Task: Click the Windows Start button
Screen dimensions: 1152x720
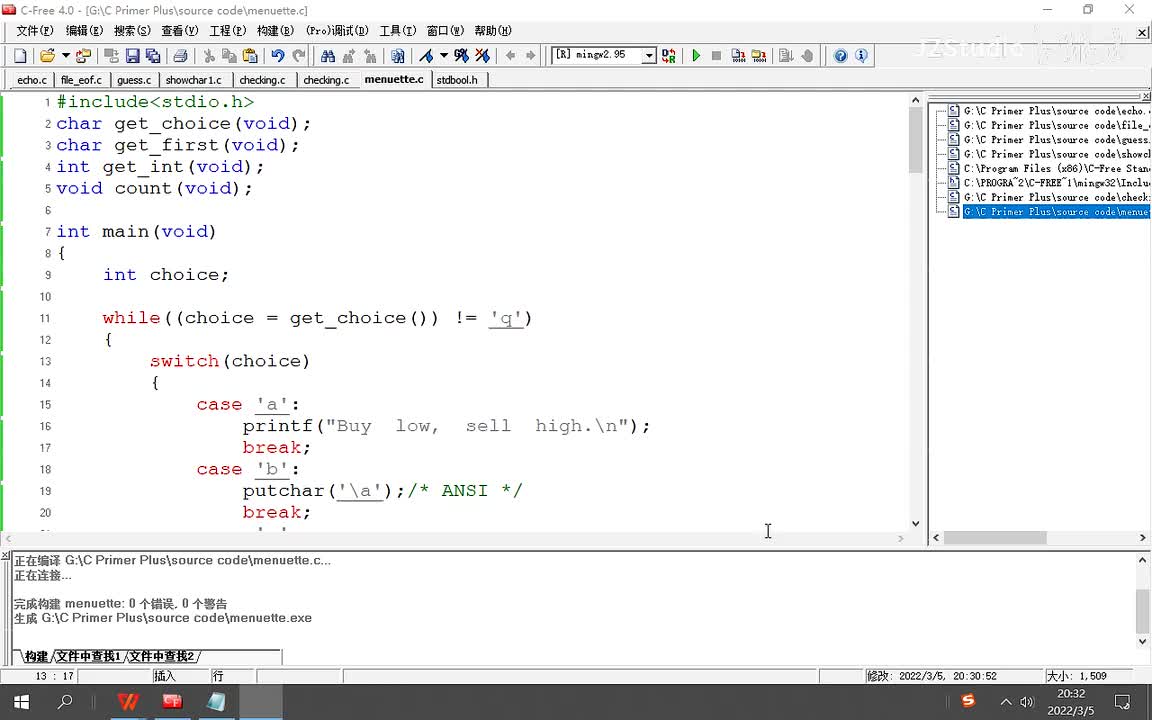Action: (x=21, y=702)
